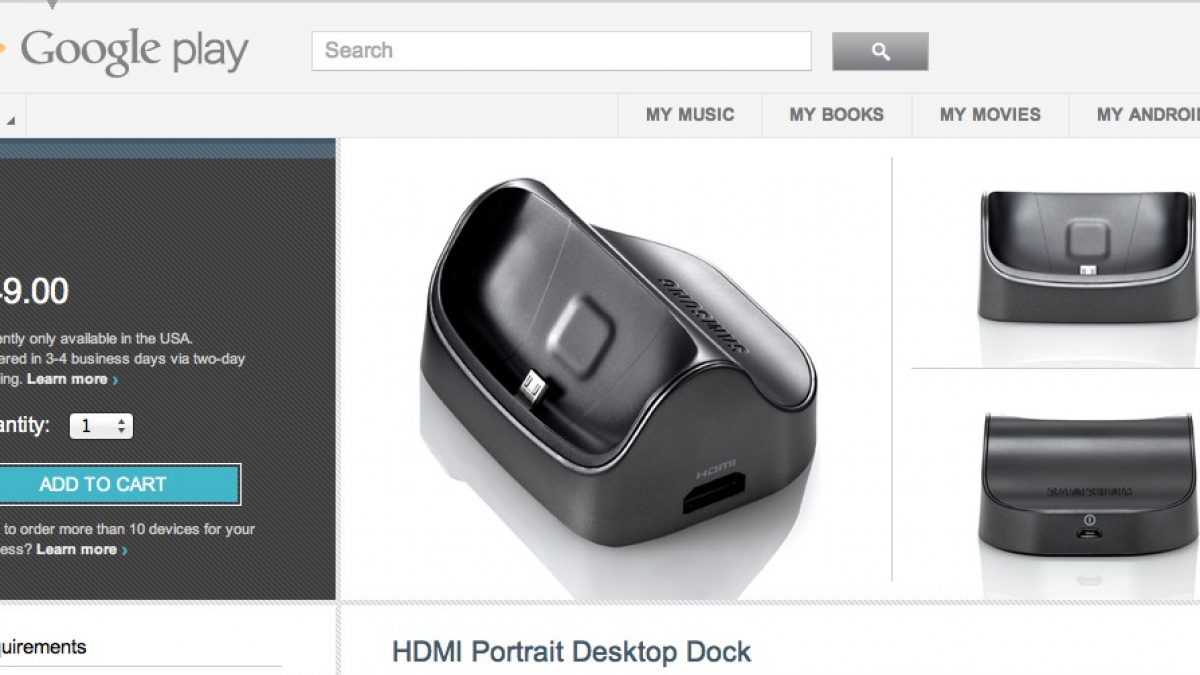The image size is (1200, 675).
Task: Open the MY BOOKS tab
Action: 837,115
